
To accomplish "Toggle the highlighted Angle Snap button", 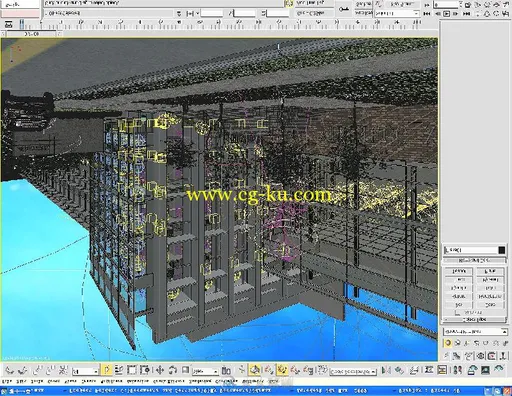I will [282, 370].
